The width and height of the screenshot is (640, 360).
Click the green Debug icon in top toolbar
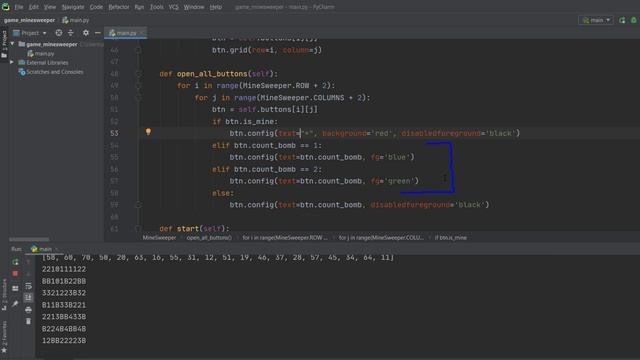[634, 20]
